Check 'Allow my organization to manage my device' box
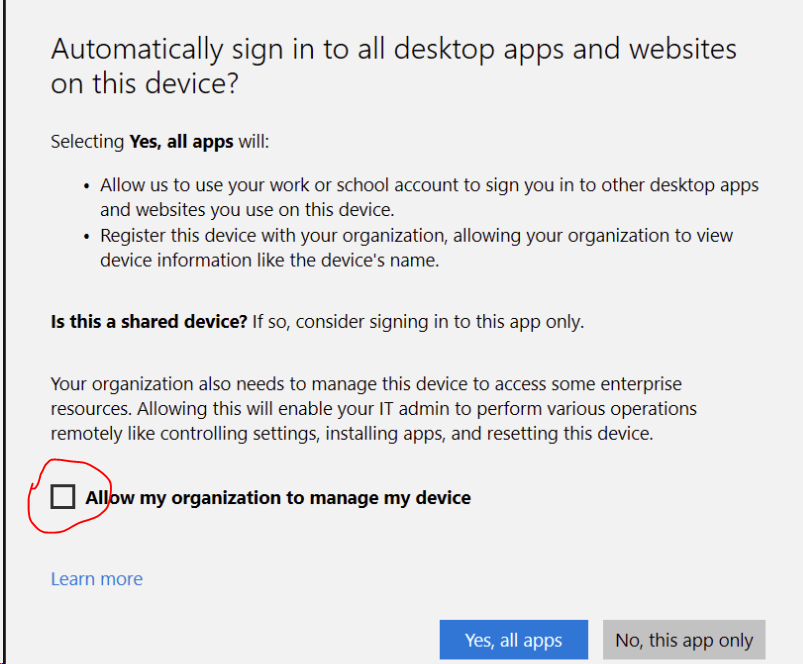 [63, 497]
